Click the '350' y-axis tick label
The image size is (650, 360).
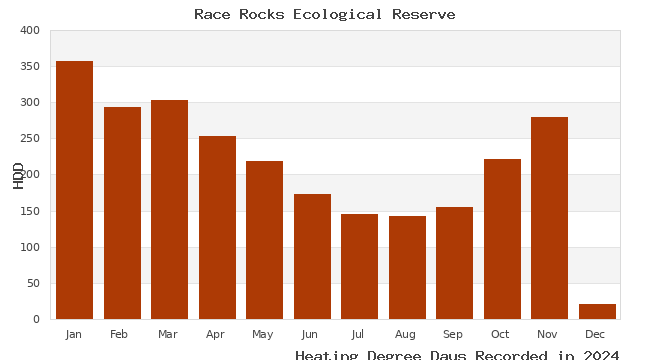click(30, 66)
